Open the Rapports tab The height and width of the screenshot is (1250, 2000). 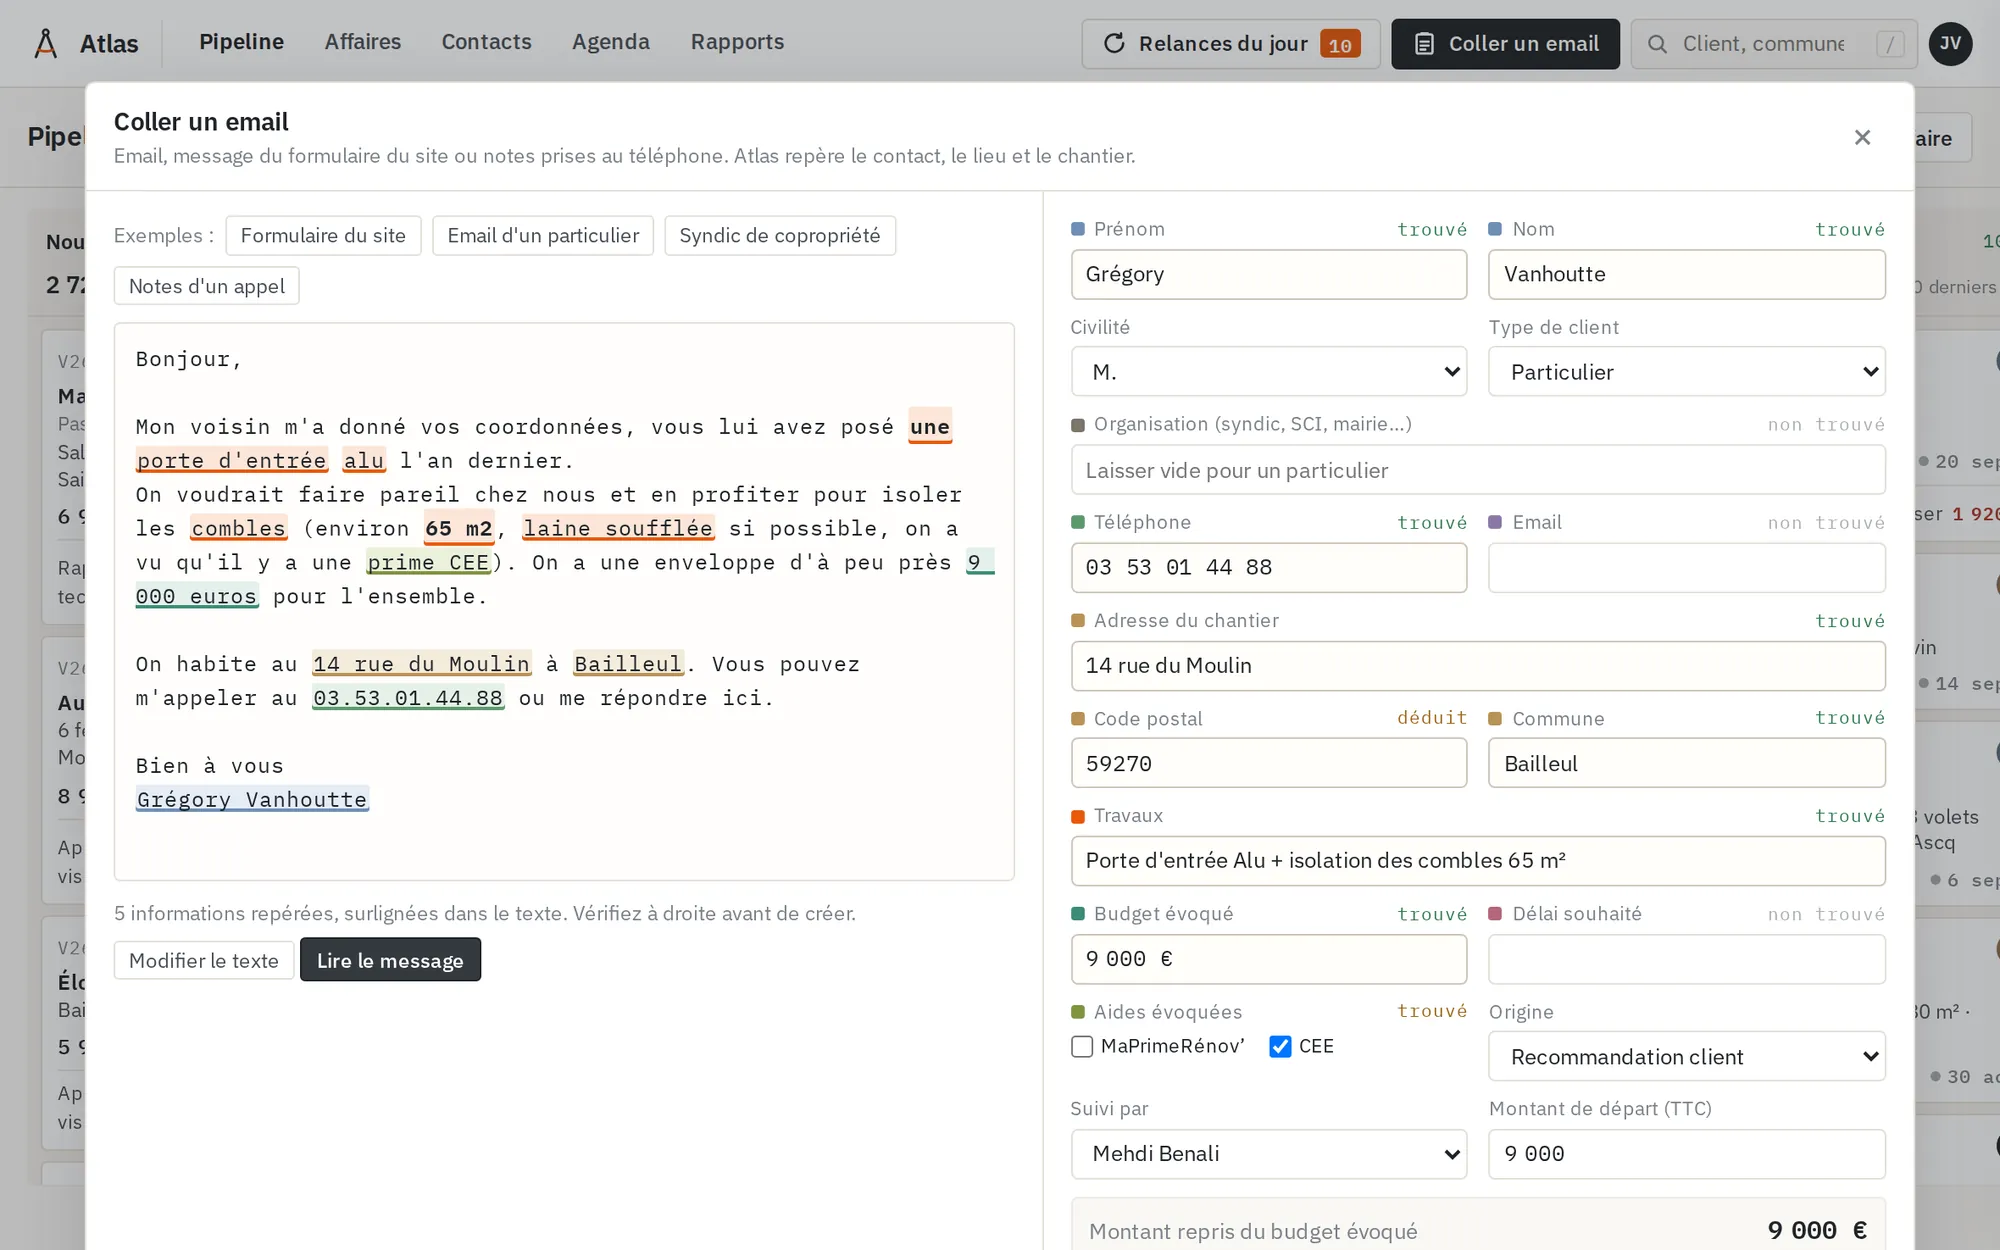[x=737, y=42]
